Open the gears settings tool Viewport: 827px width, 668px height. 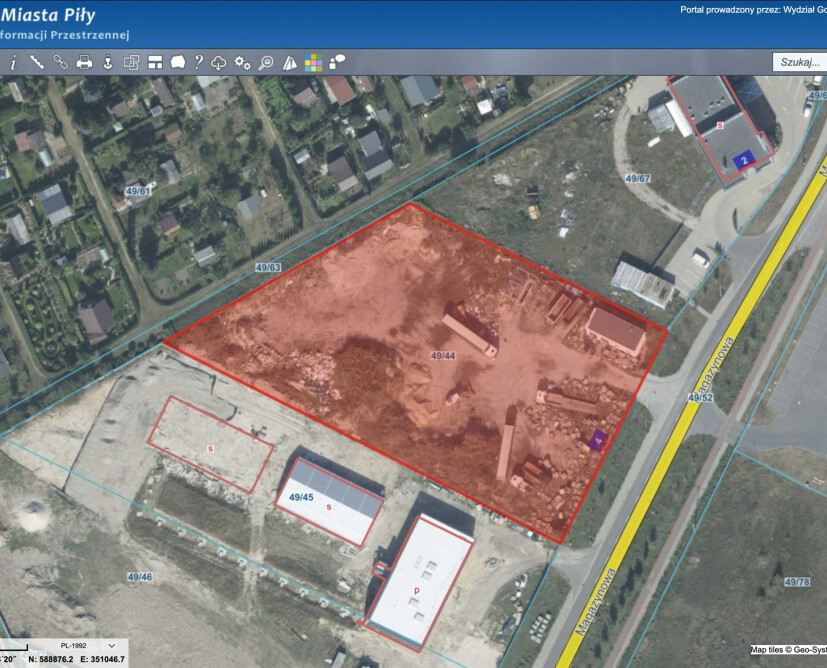242,62
